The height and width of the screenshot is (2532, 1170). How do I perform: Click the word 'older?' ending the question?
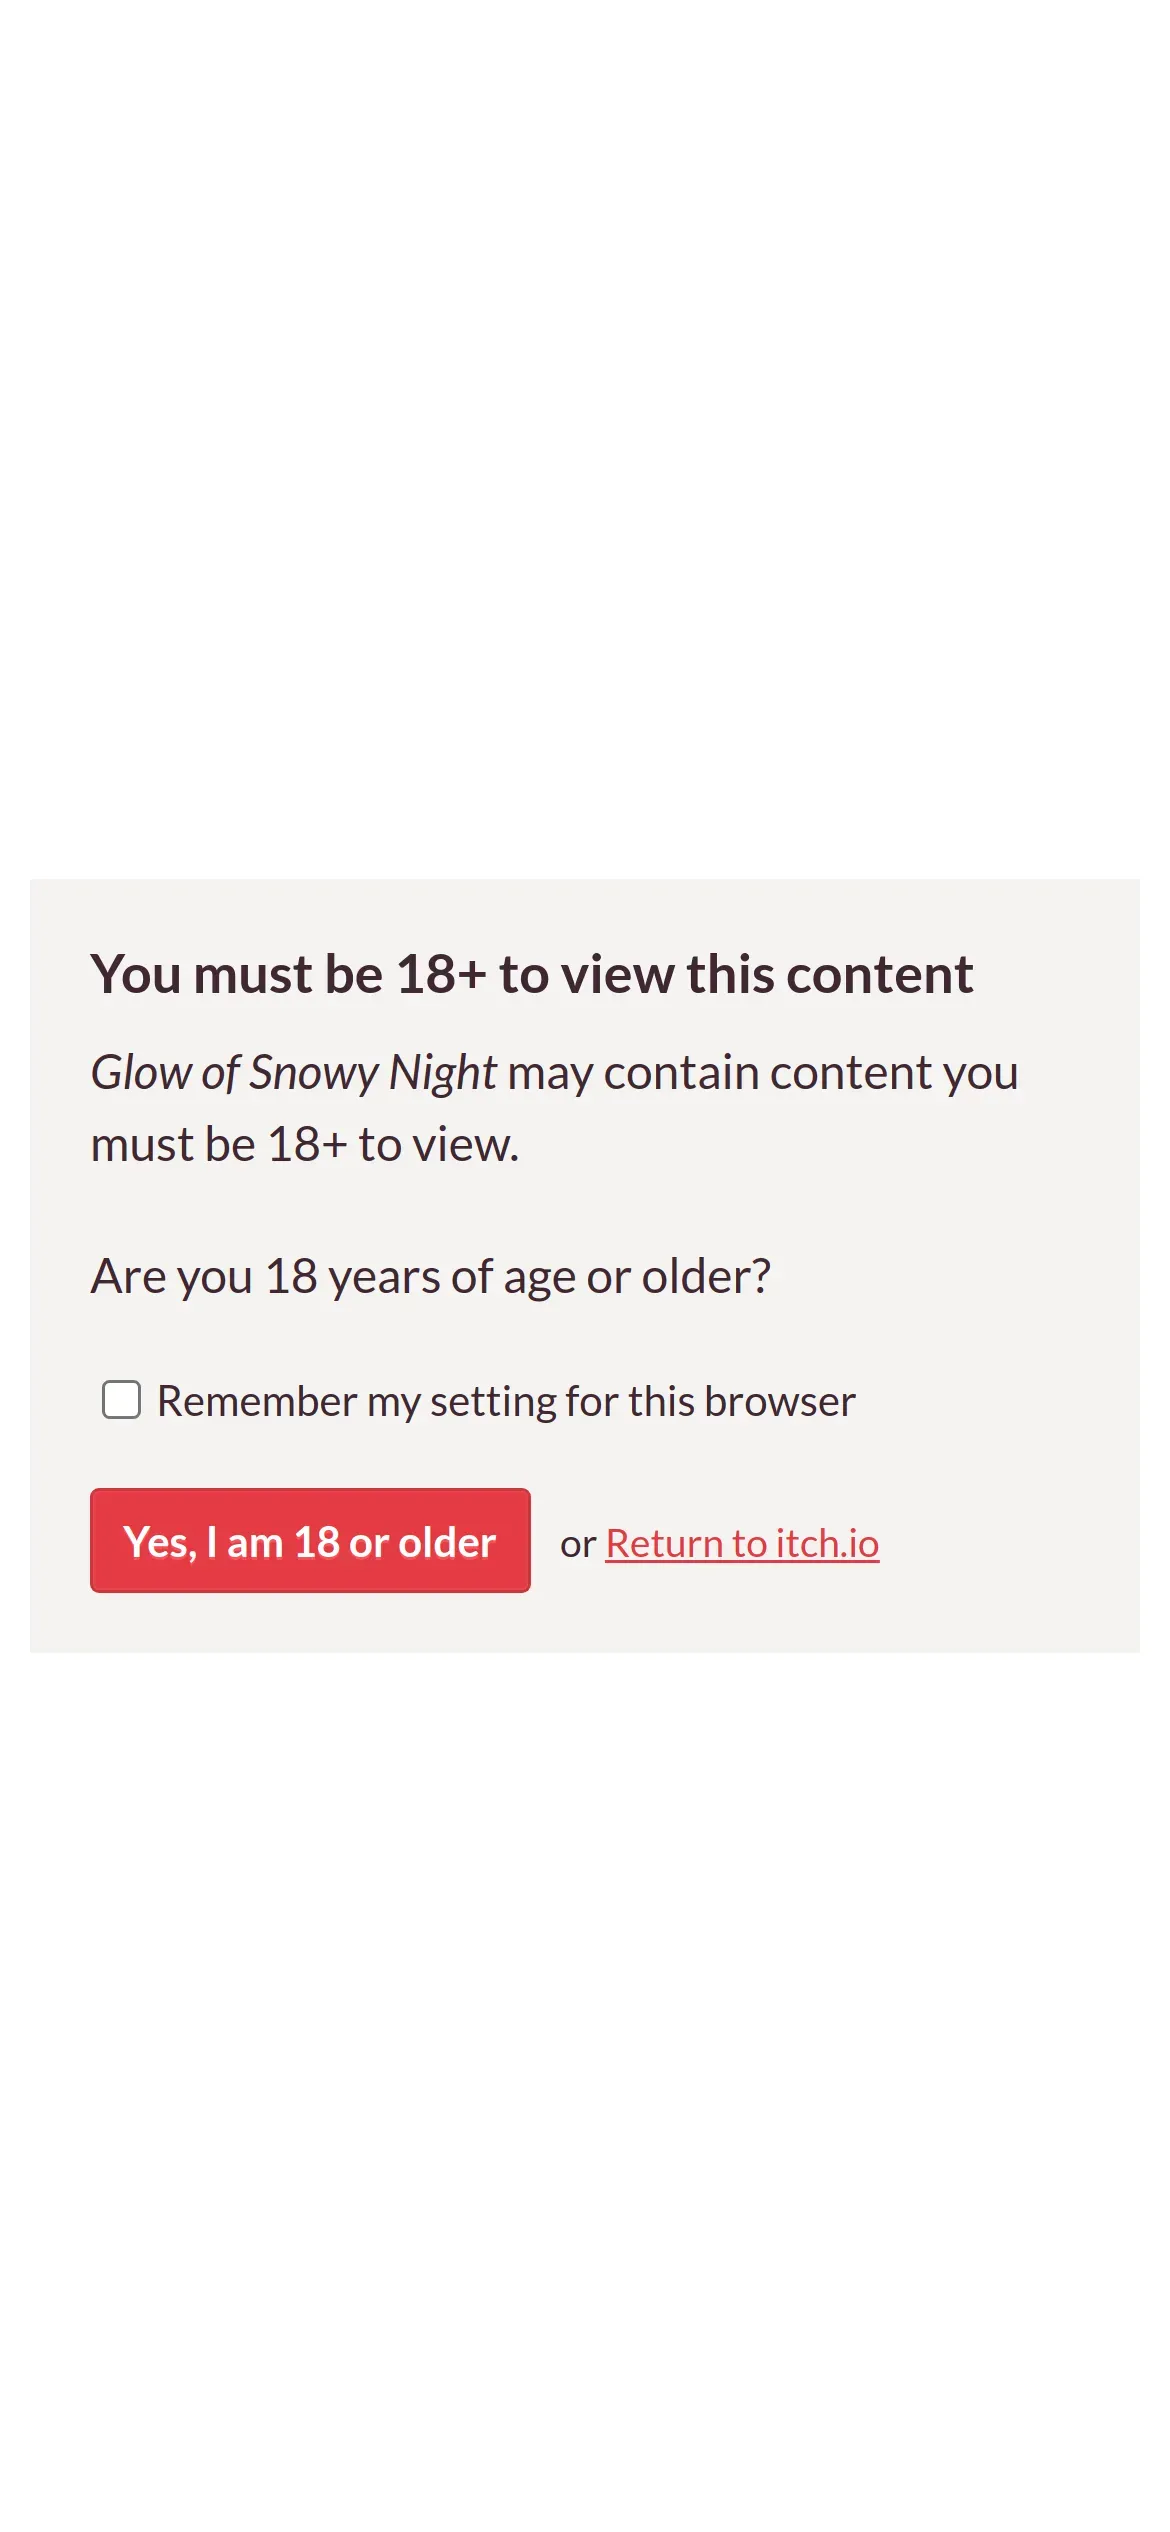point(706,1277)
